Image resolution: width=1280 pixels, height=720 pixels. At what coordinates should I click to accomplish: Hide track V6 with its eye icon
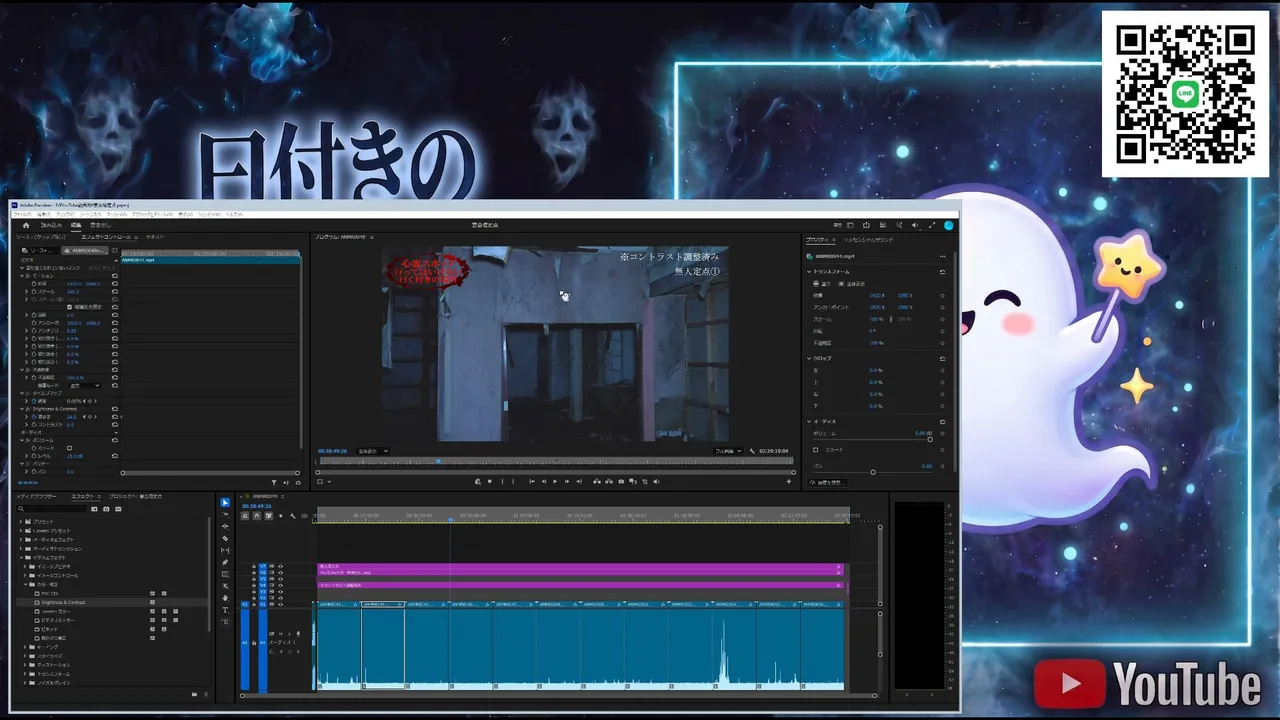(x=281, y=573)
